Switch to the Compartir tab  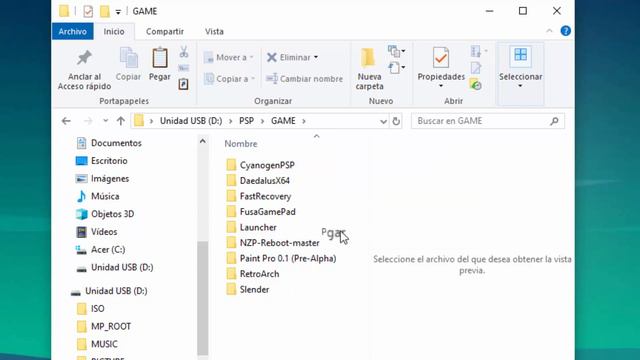pos(165,31)
